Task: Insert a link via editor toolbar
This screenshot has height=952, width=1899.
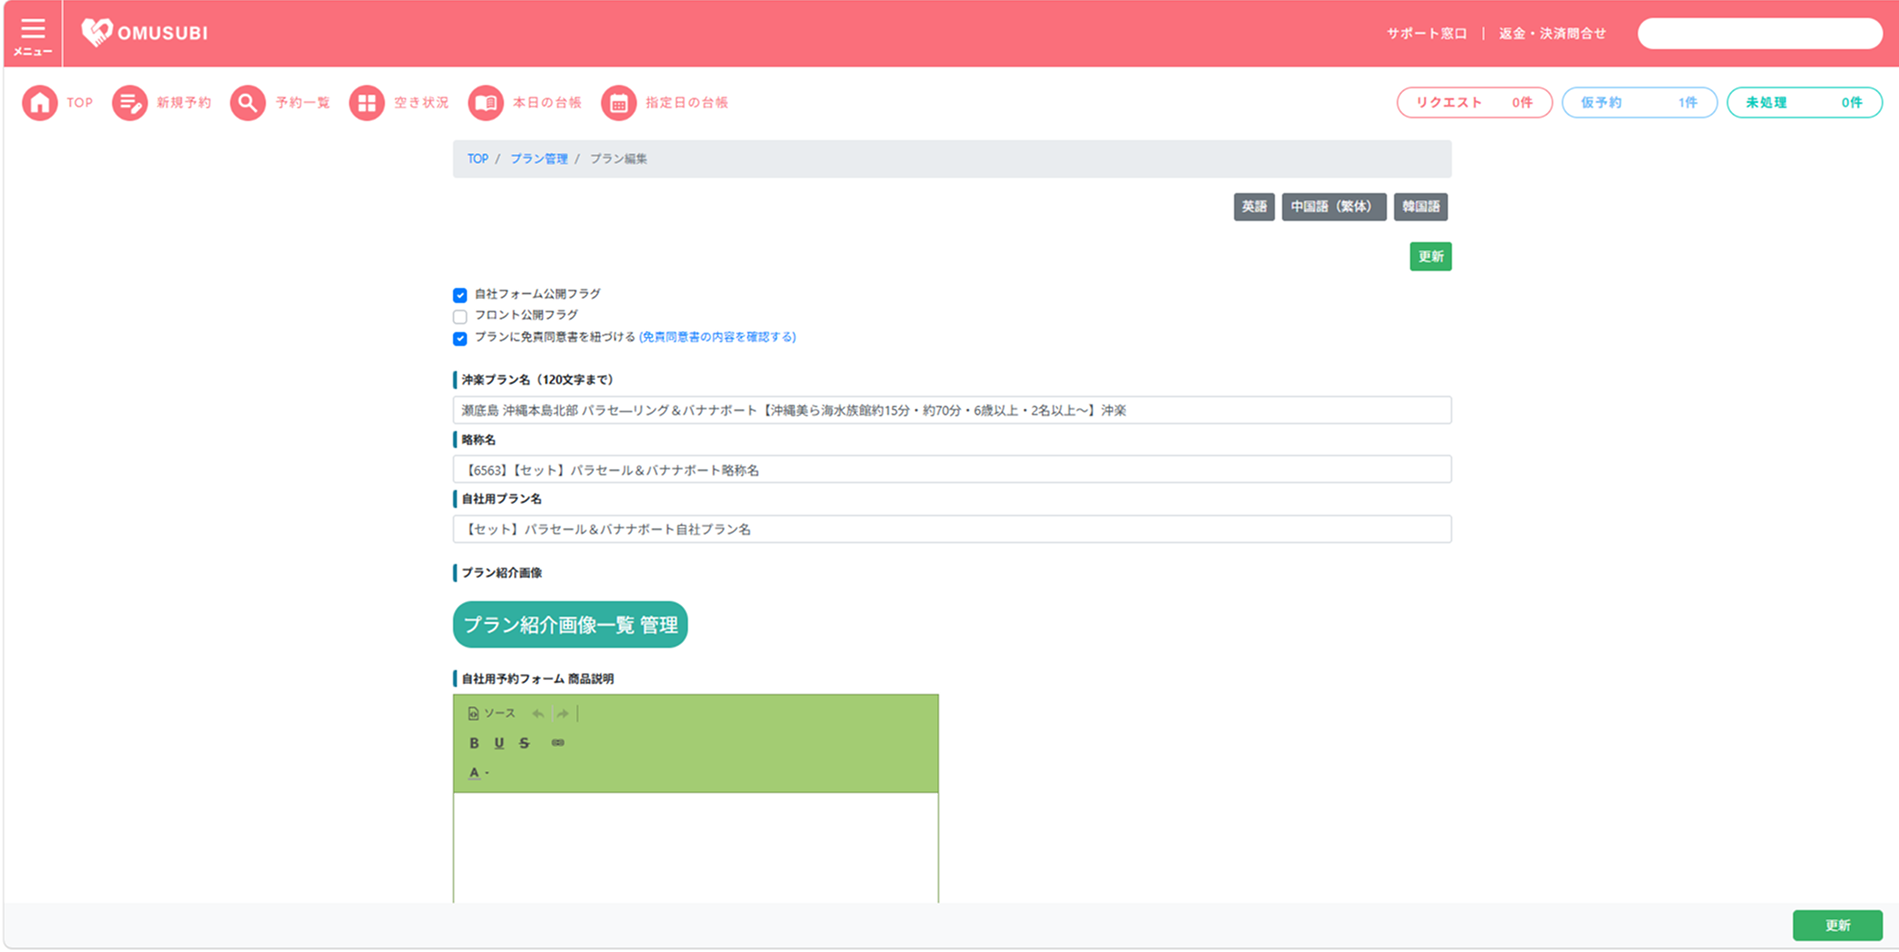Action: 558,743
